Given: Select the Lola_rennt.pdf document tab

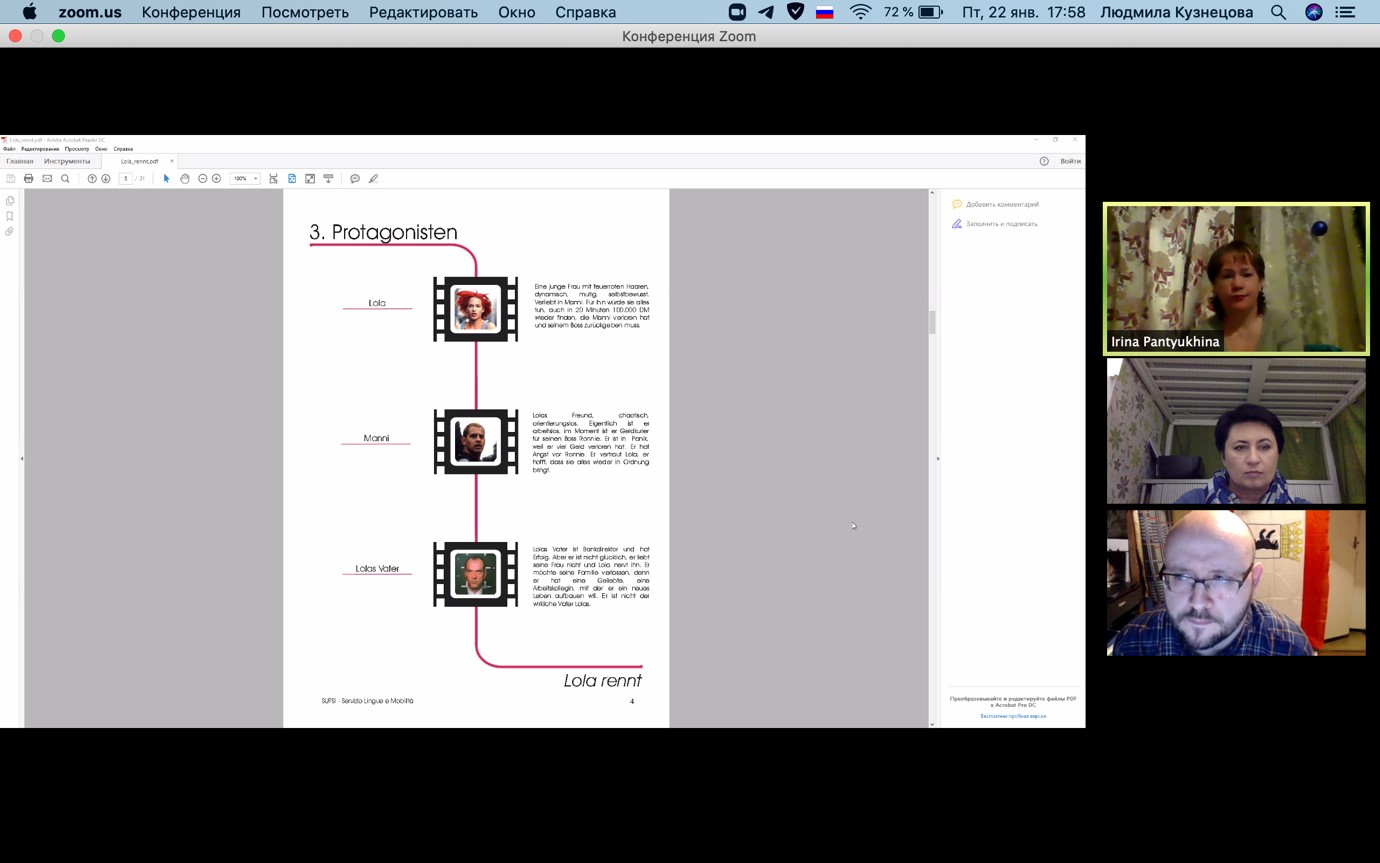Looking at the screenshot, I should (x=139, y=161).
